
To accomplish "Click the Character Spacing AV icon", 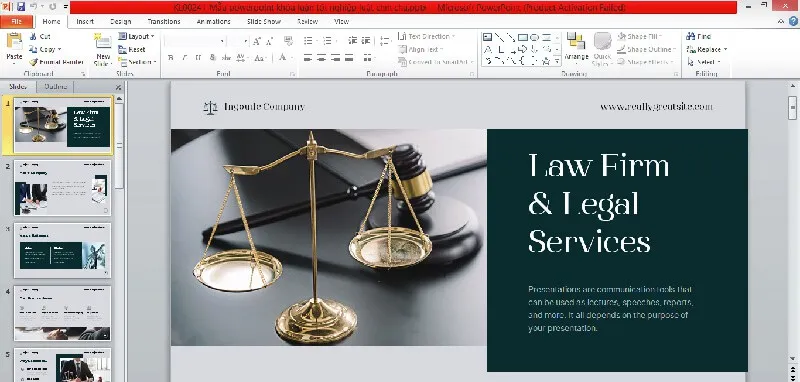I will pyautogui.click(x=241, y=58).
